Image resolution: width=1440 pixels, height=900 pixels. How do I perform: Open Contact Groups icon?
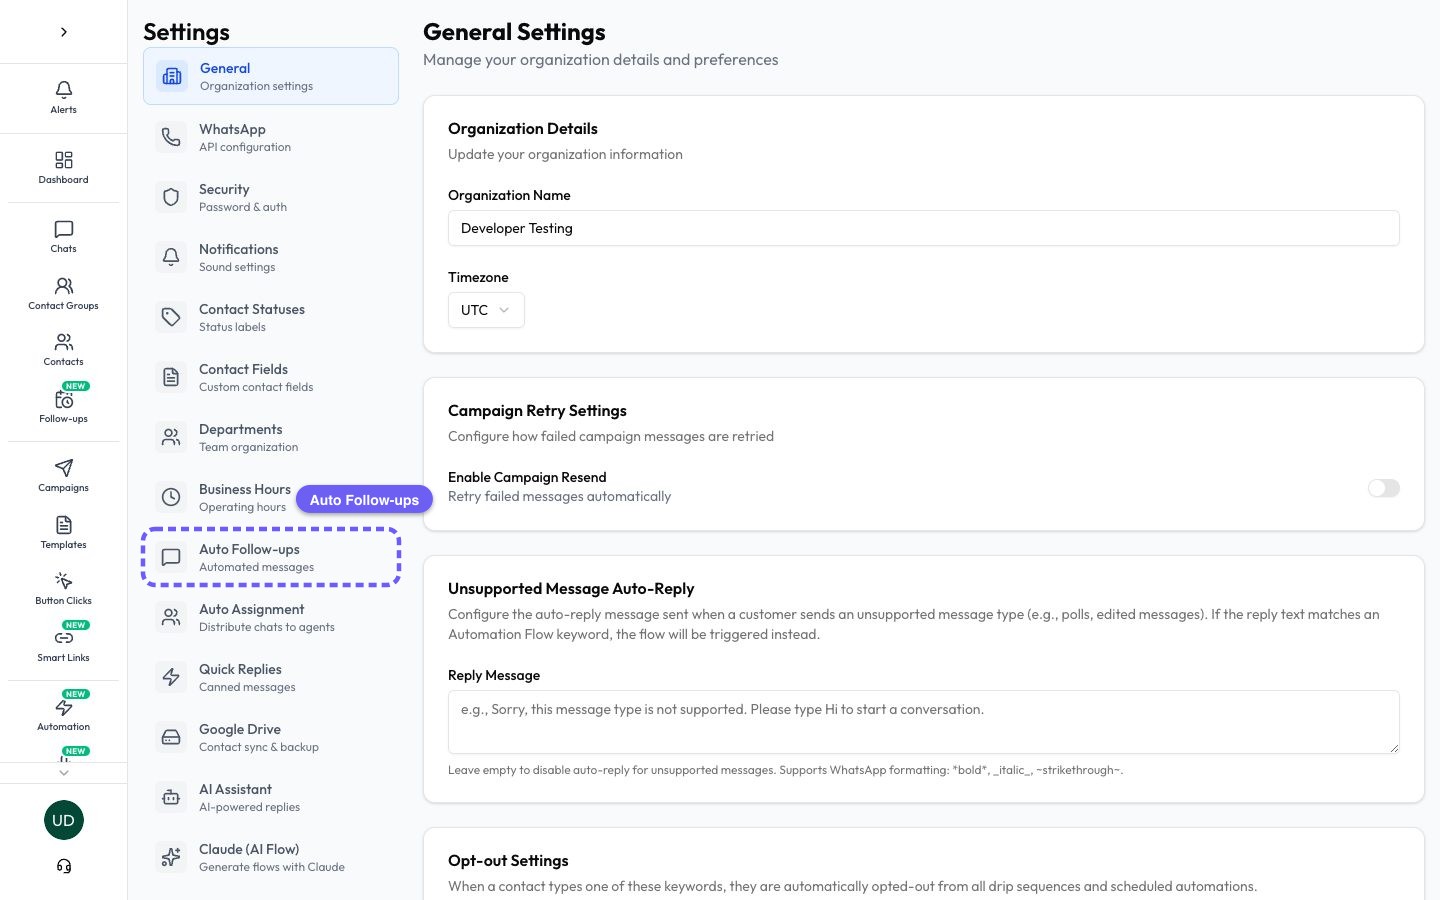pos(63,286)
